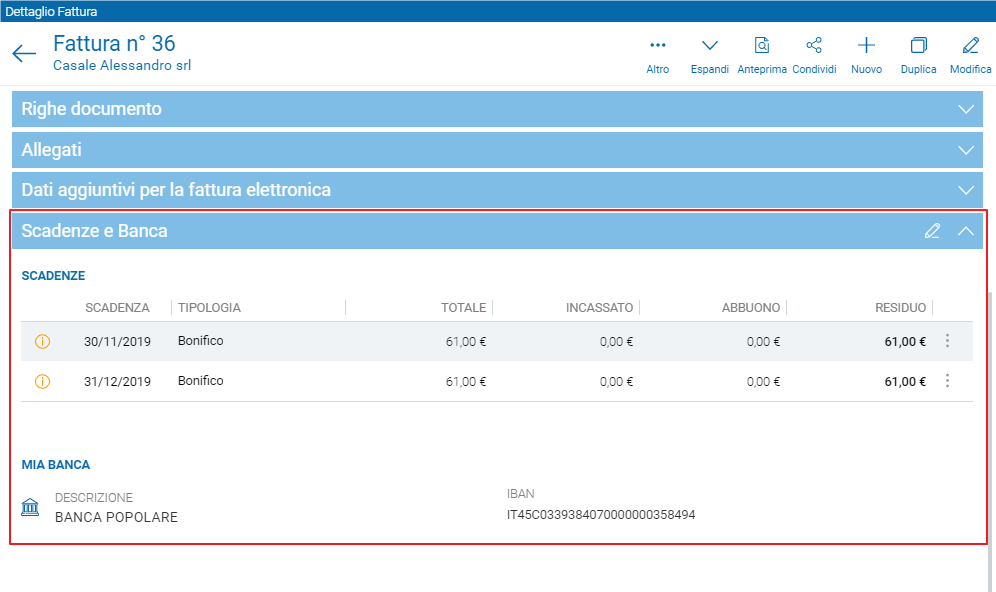Click the Dettaglio Fattura window title
Viewport: 996px width, 592px height.
[x=51, y=11]
